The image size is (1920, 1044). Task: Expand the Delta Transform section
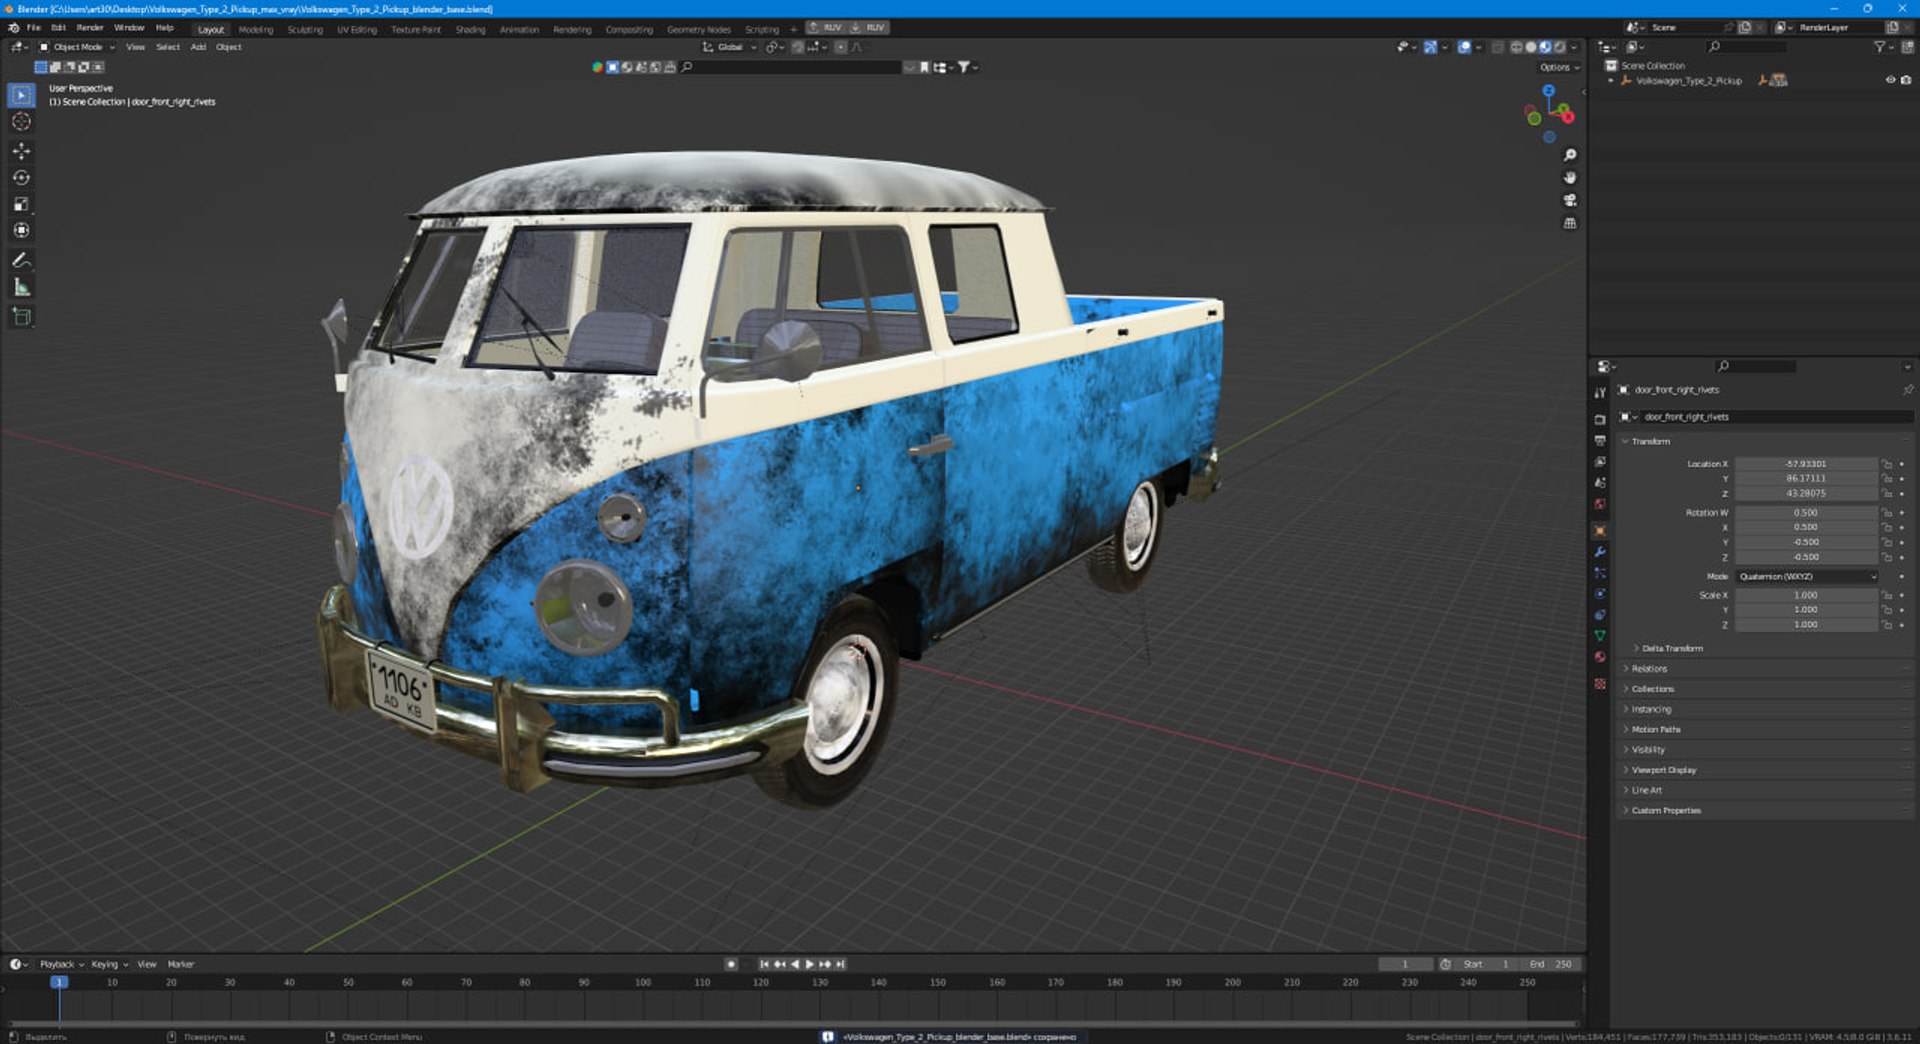(x=1671, y=649)
